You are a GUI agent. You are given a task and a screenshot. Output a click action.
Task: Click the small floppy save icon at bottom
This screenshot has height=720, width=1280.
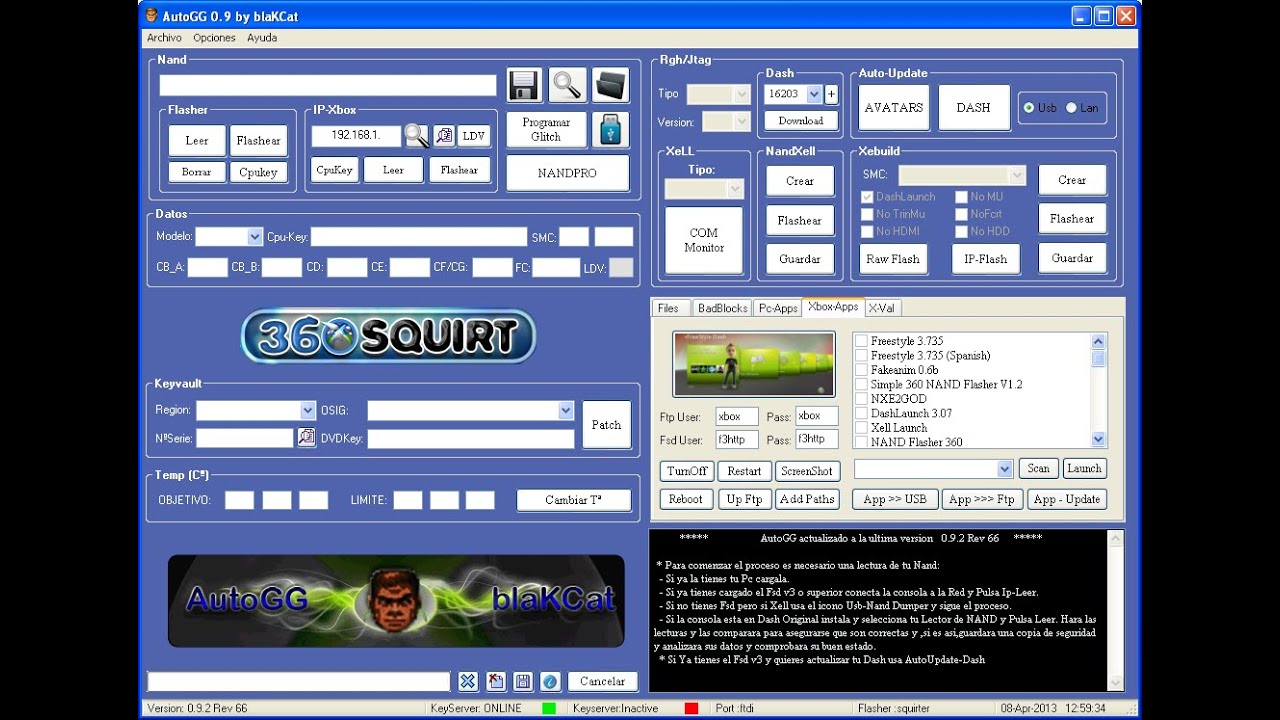click(x=522, y=681)
